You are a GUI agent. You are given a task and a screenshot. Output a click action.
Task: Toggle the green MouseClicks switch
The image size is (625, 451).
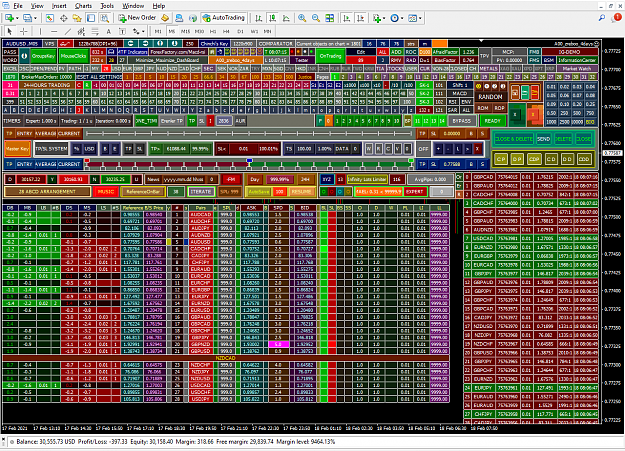pos(73,56)
